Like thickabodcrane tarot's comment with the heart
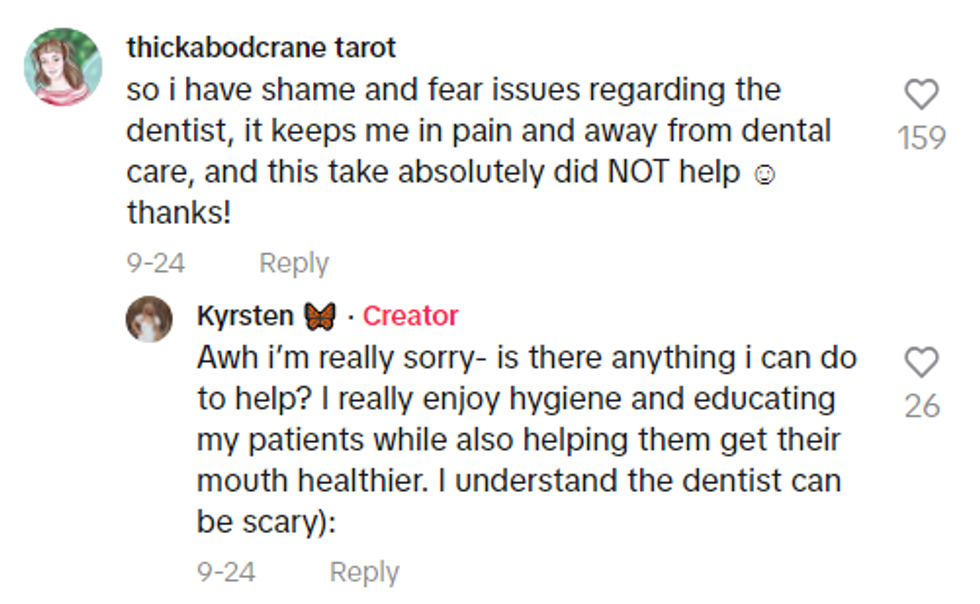 click(921, 95)
